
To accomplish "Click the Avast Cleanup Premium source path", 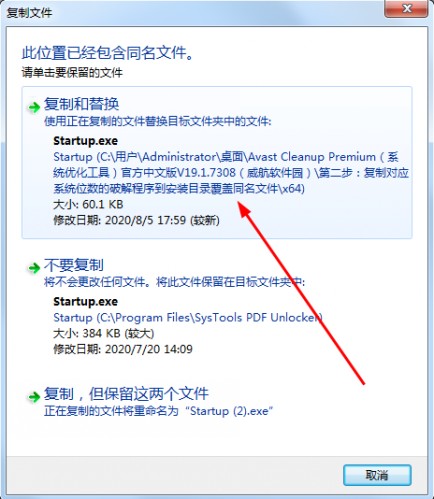I will (x=231, y=173).
